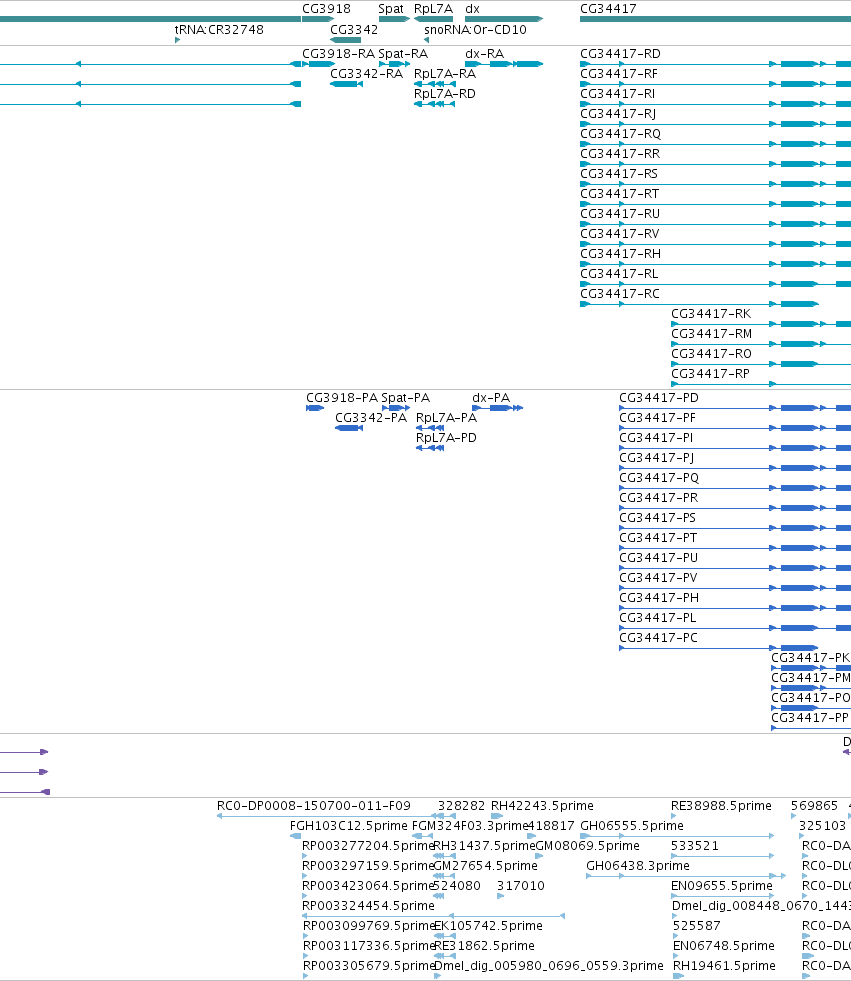
Task: Click protein RpL7A-PD label
Action: [x=446, y=438]
